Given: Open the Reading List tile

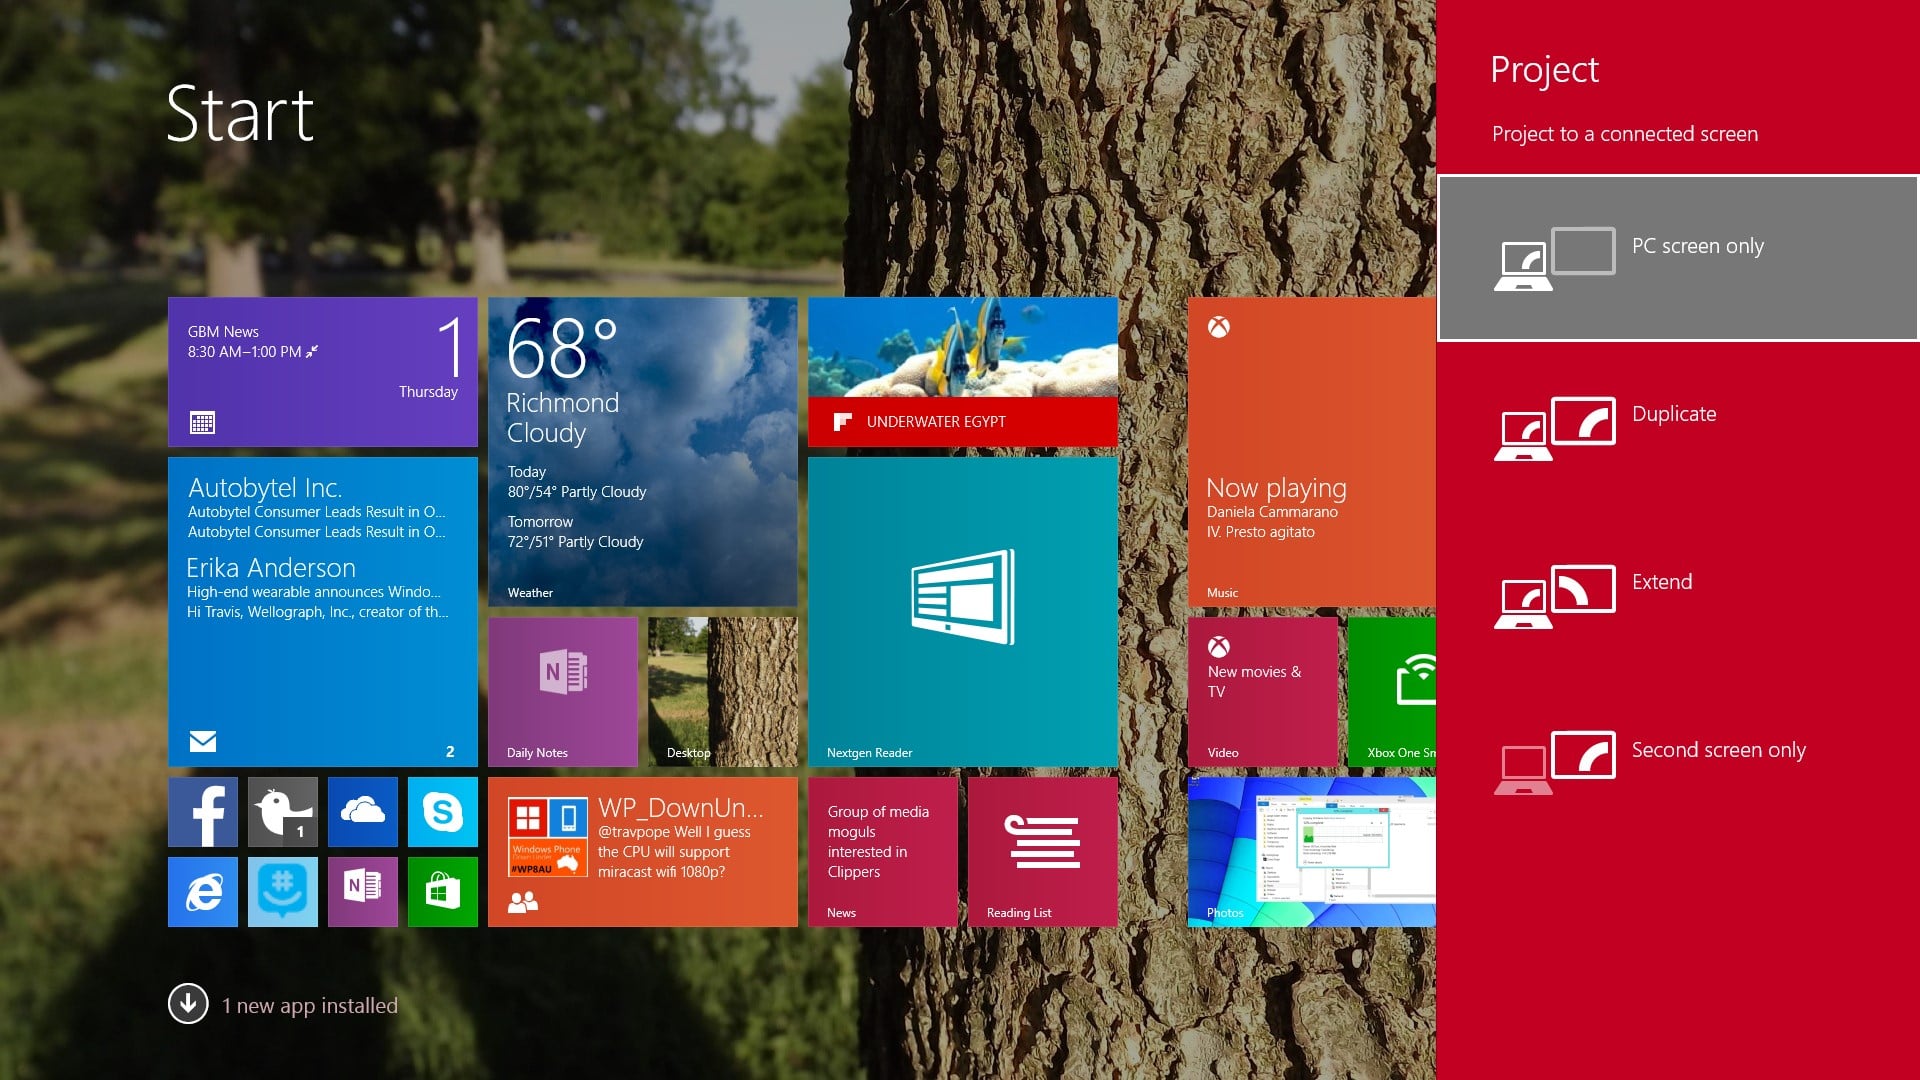Looking at the screenshot, I should (1042, 850).
